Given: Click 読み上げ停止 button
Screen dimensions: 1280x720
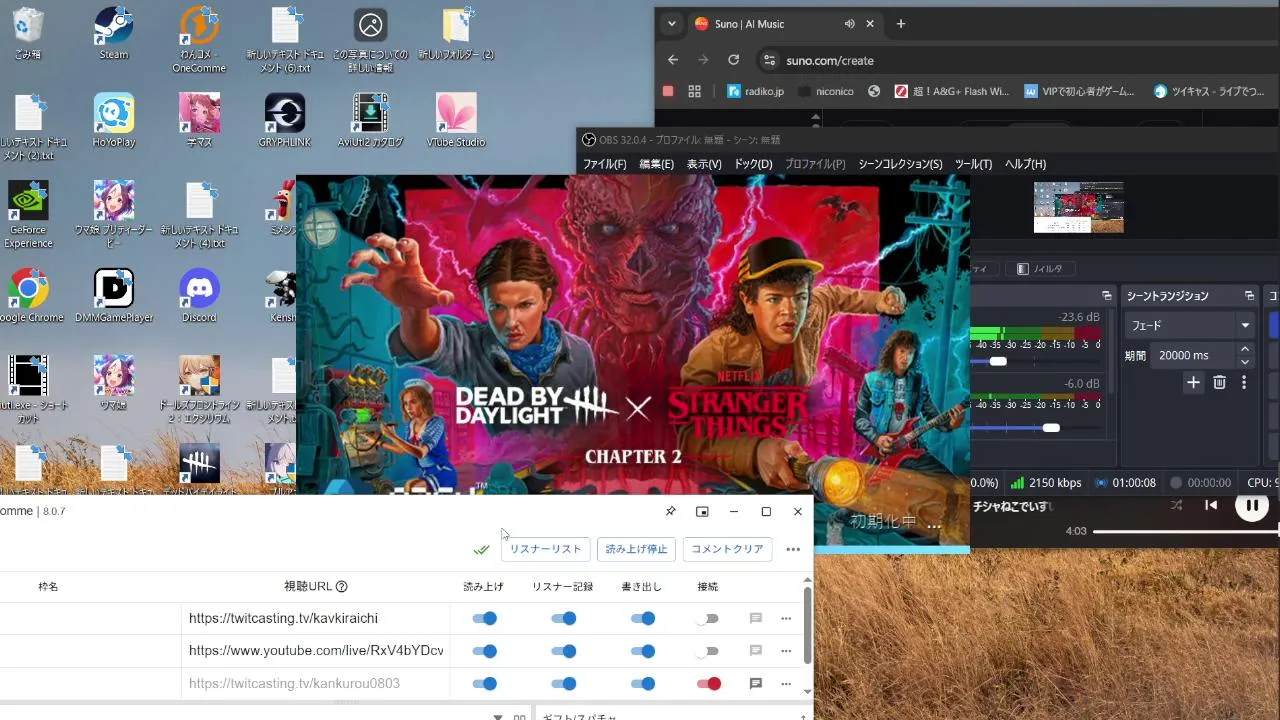Looking at the screenshot, I should [x=636, y=549].
